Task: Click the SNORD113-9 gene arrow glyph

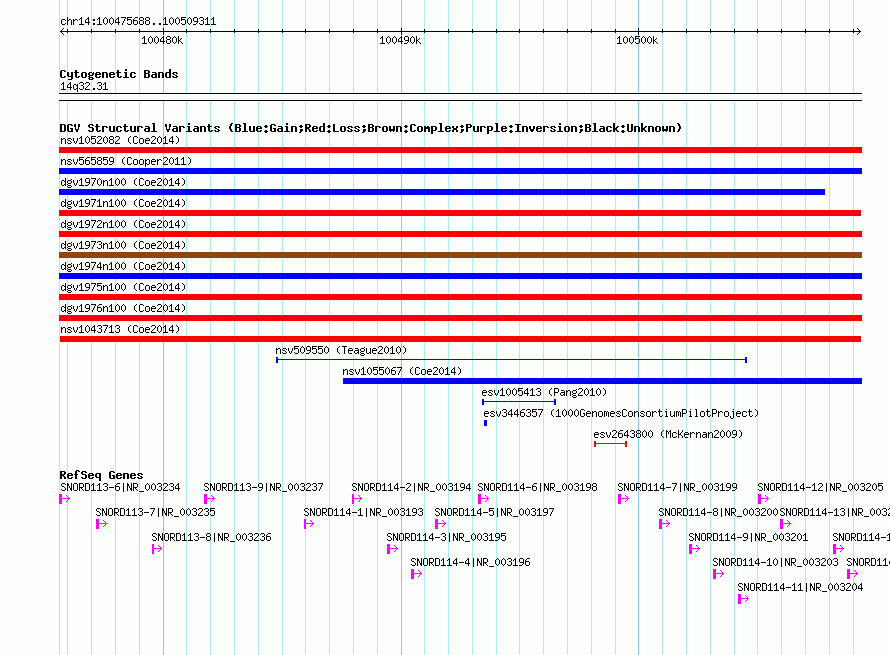Action: (209, 499)
